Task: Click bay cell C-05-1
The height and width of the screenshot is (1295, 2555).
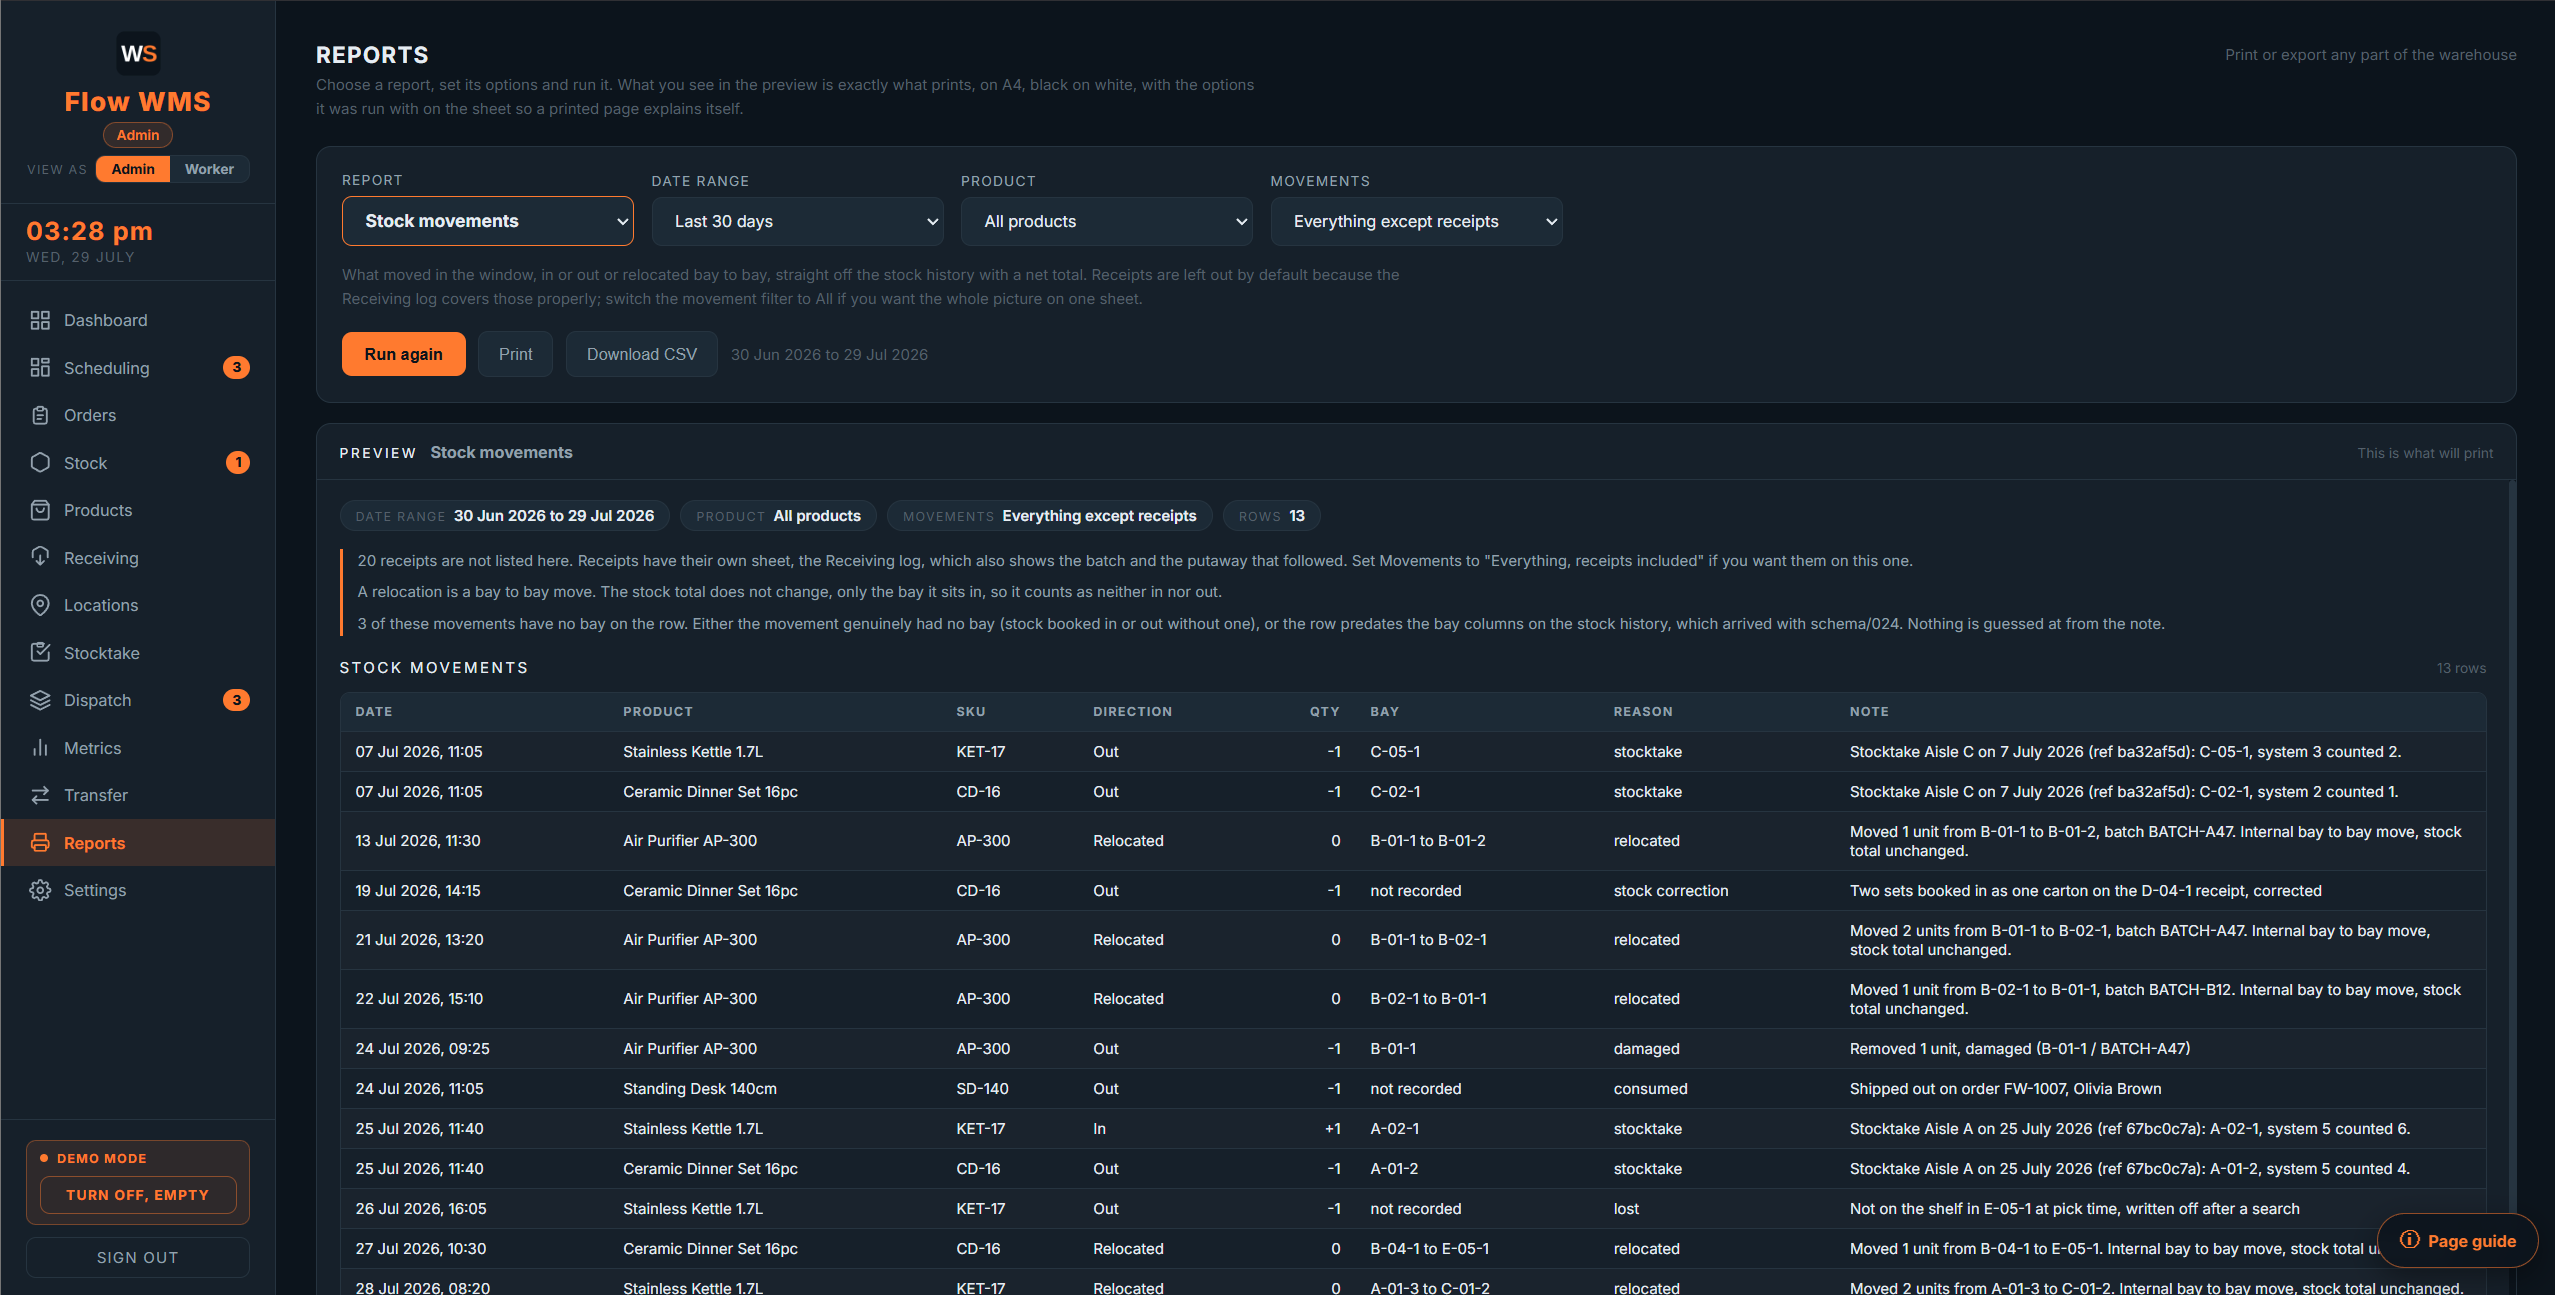Action: coord(1395,752)
